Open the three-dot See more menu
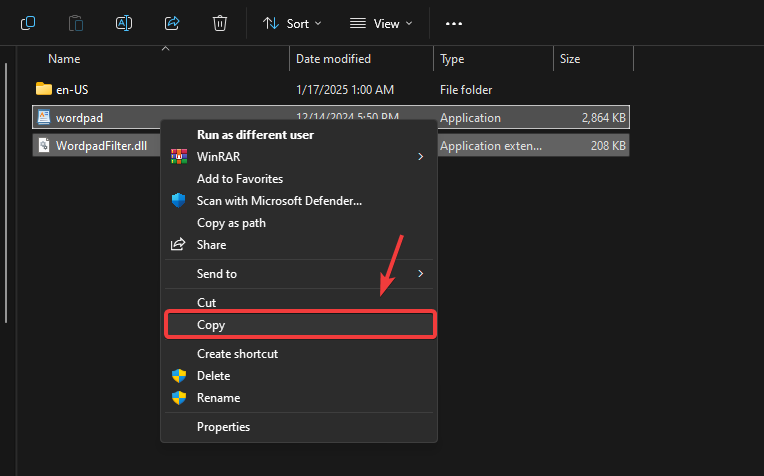Screen dimensions: 764x476 454,22
